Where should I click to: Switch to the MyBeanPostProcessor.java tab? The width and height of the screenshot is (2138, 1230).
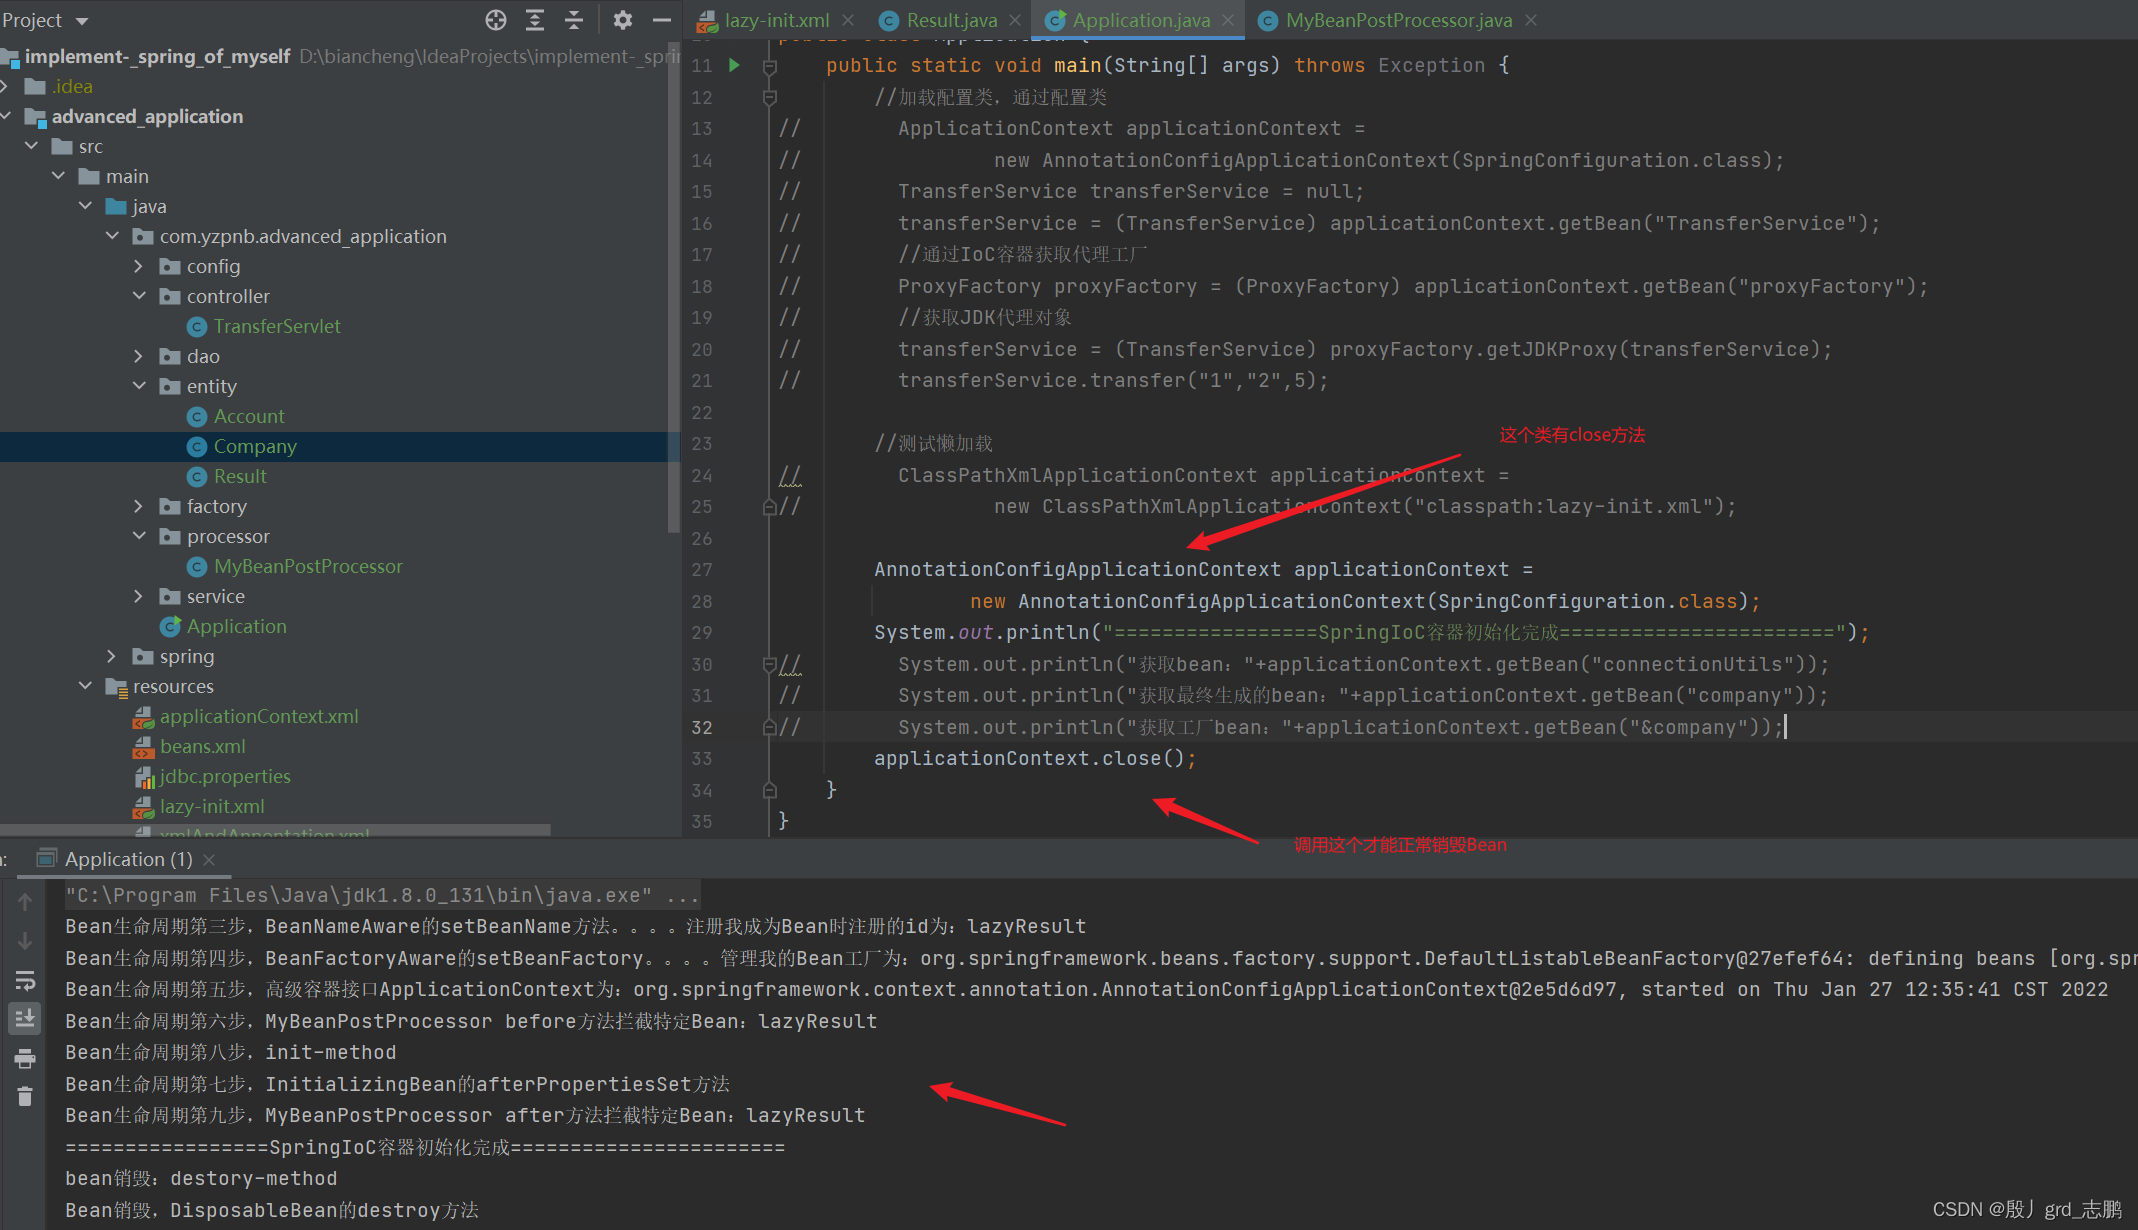[1397, 20]
